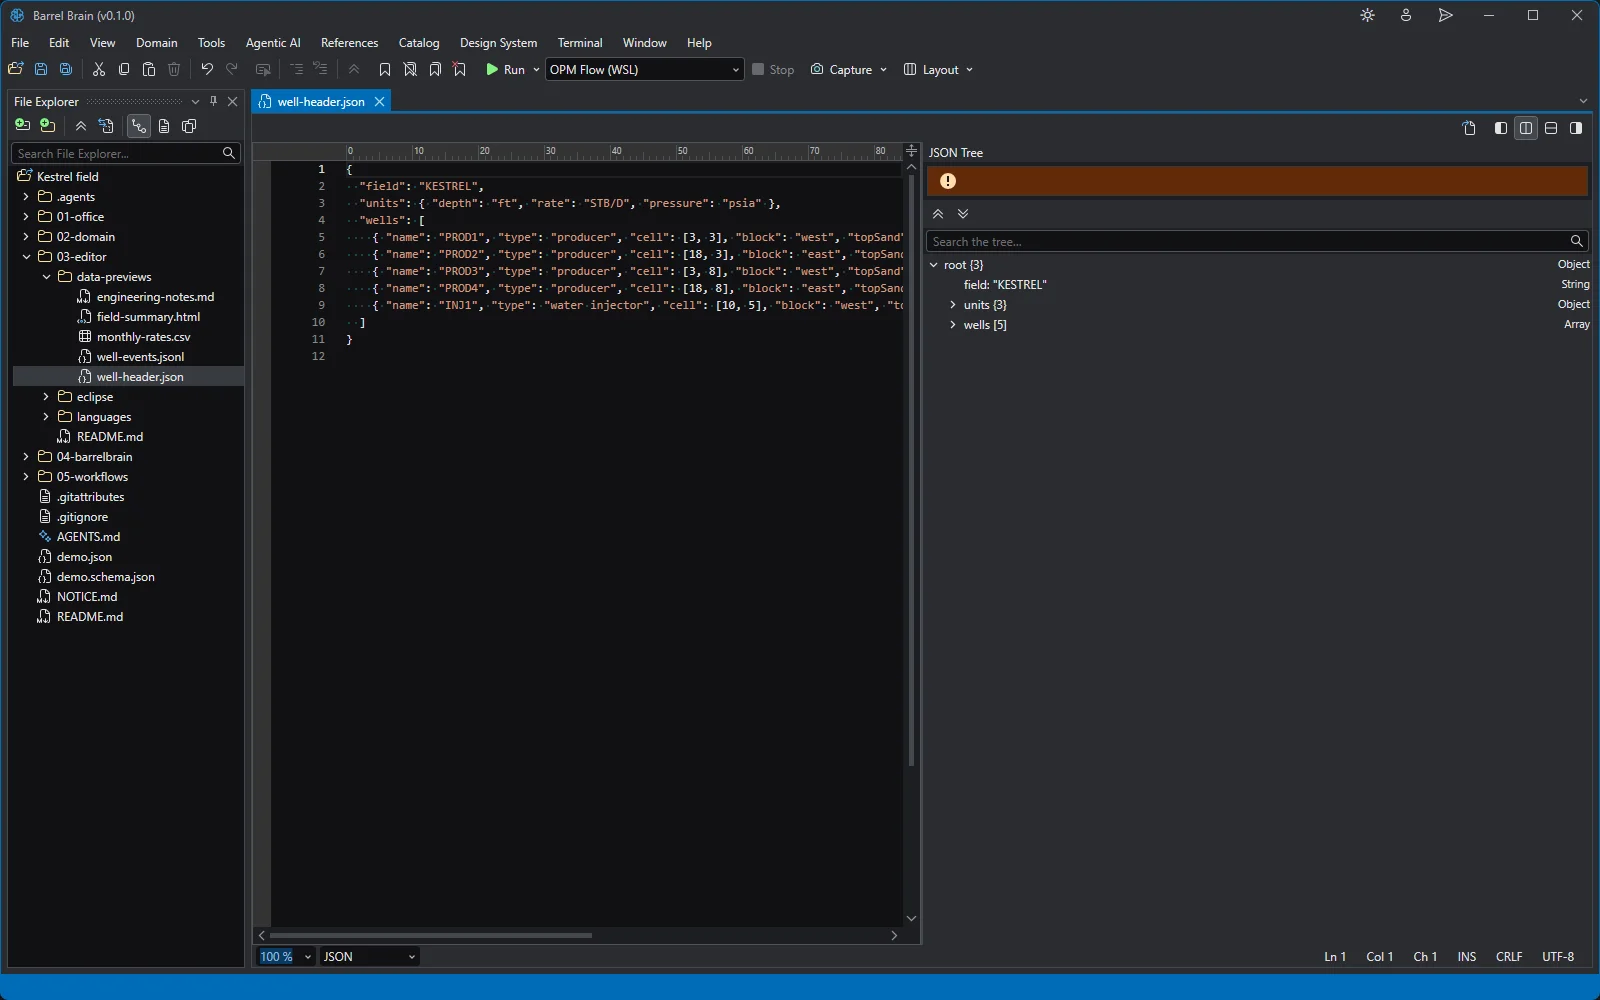
Task: Expand the wells [5] node
Action: point(953,325)
